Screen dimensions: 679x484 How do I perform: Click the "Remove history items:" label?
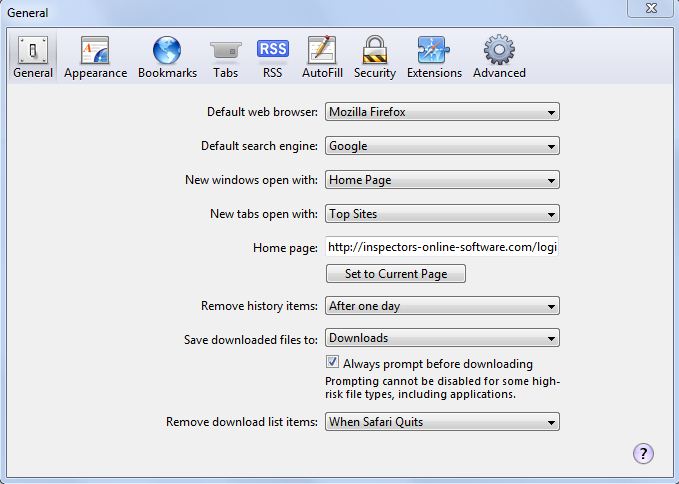coord(259,306)
